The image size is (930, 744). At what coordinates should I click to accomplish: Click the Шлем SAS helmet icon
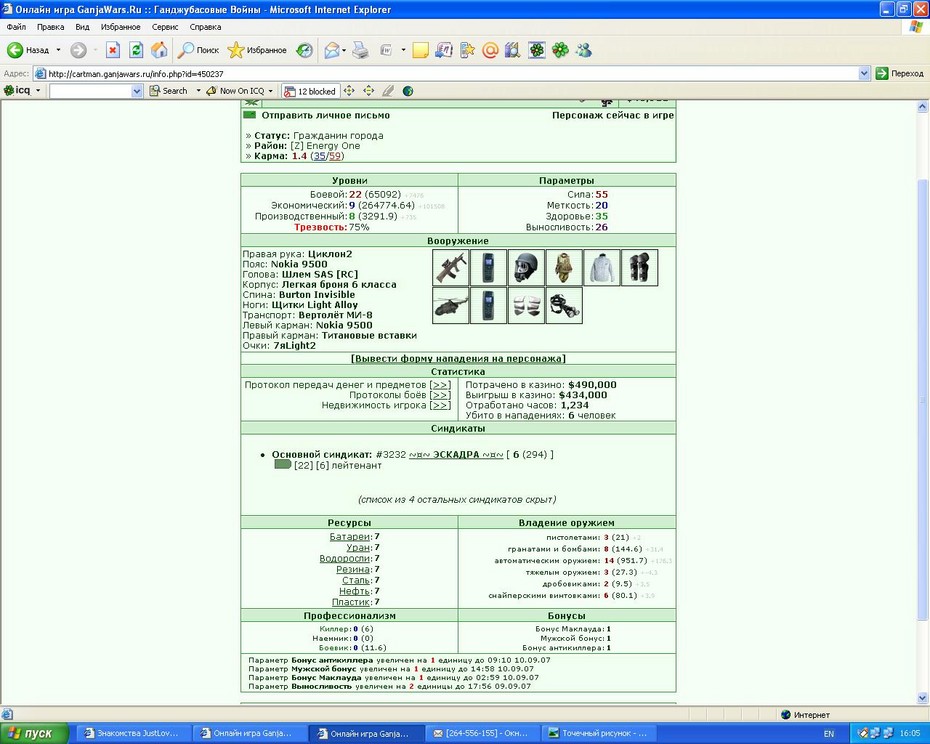tap(526, 268)
